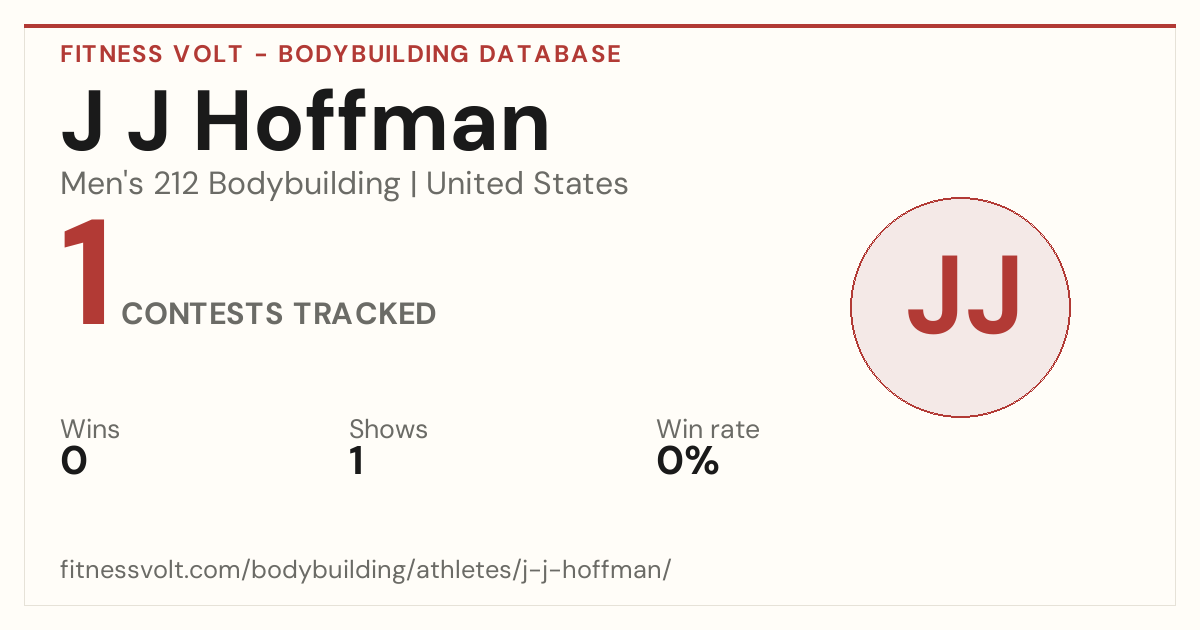1200x630 pixels.
Task: Click the word Hoffman in the title
Action: [372, 122]
